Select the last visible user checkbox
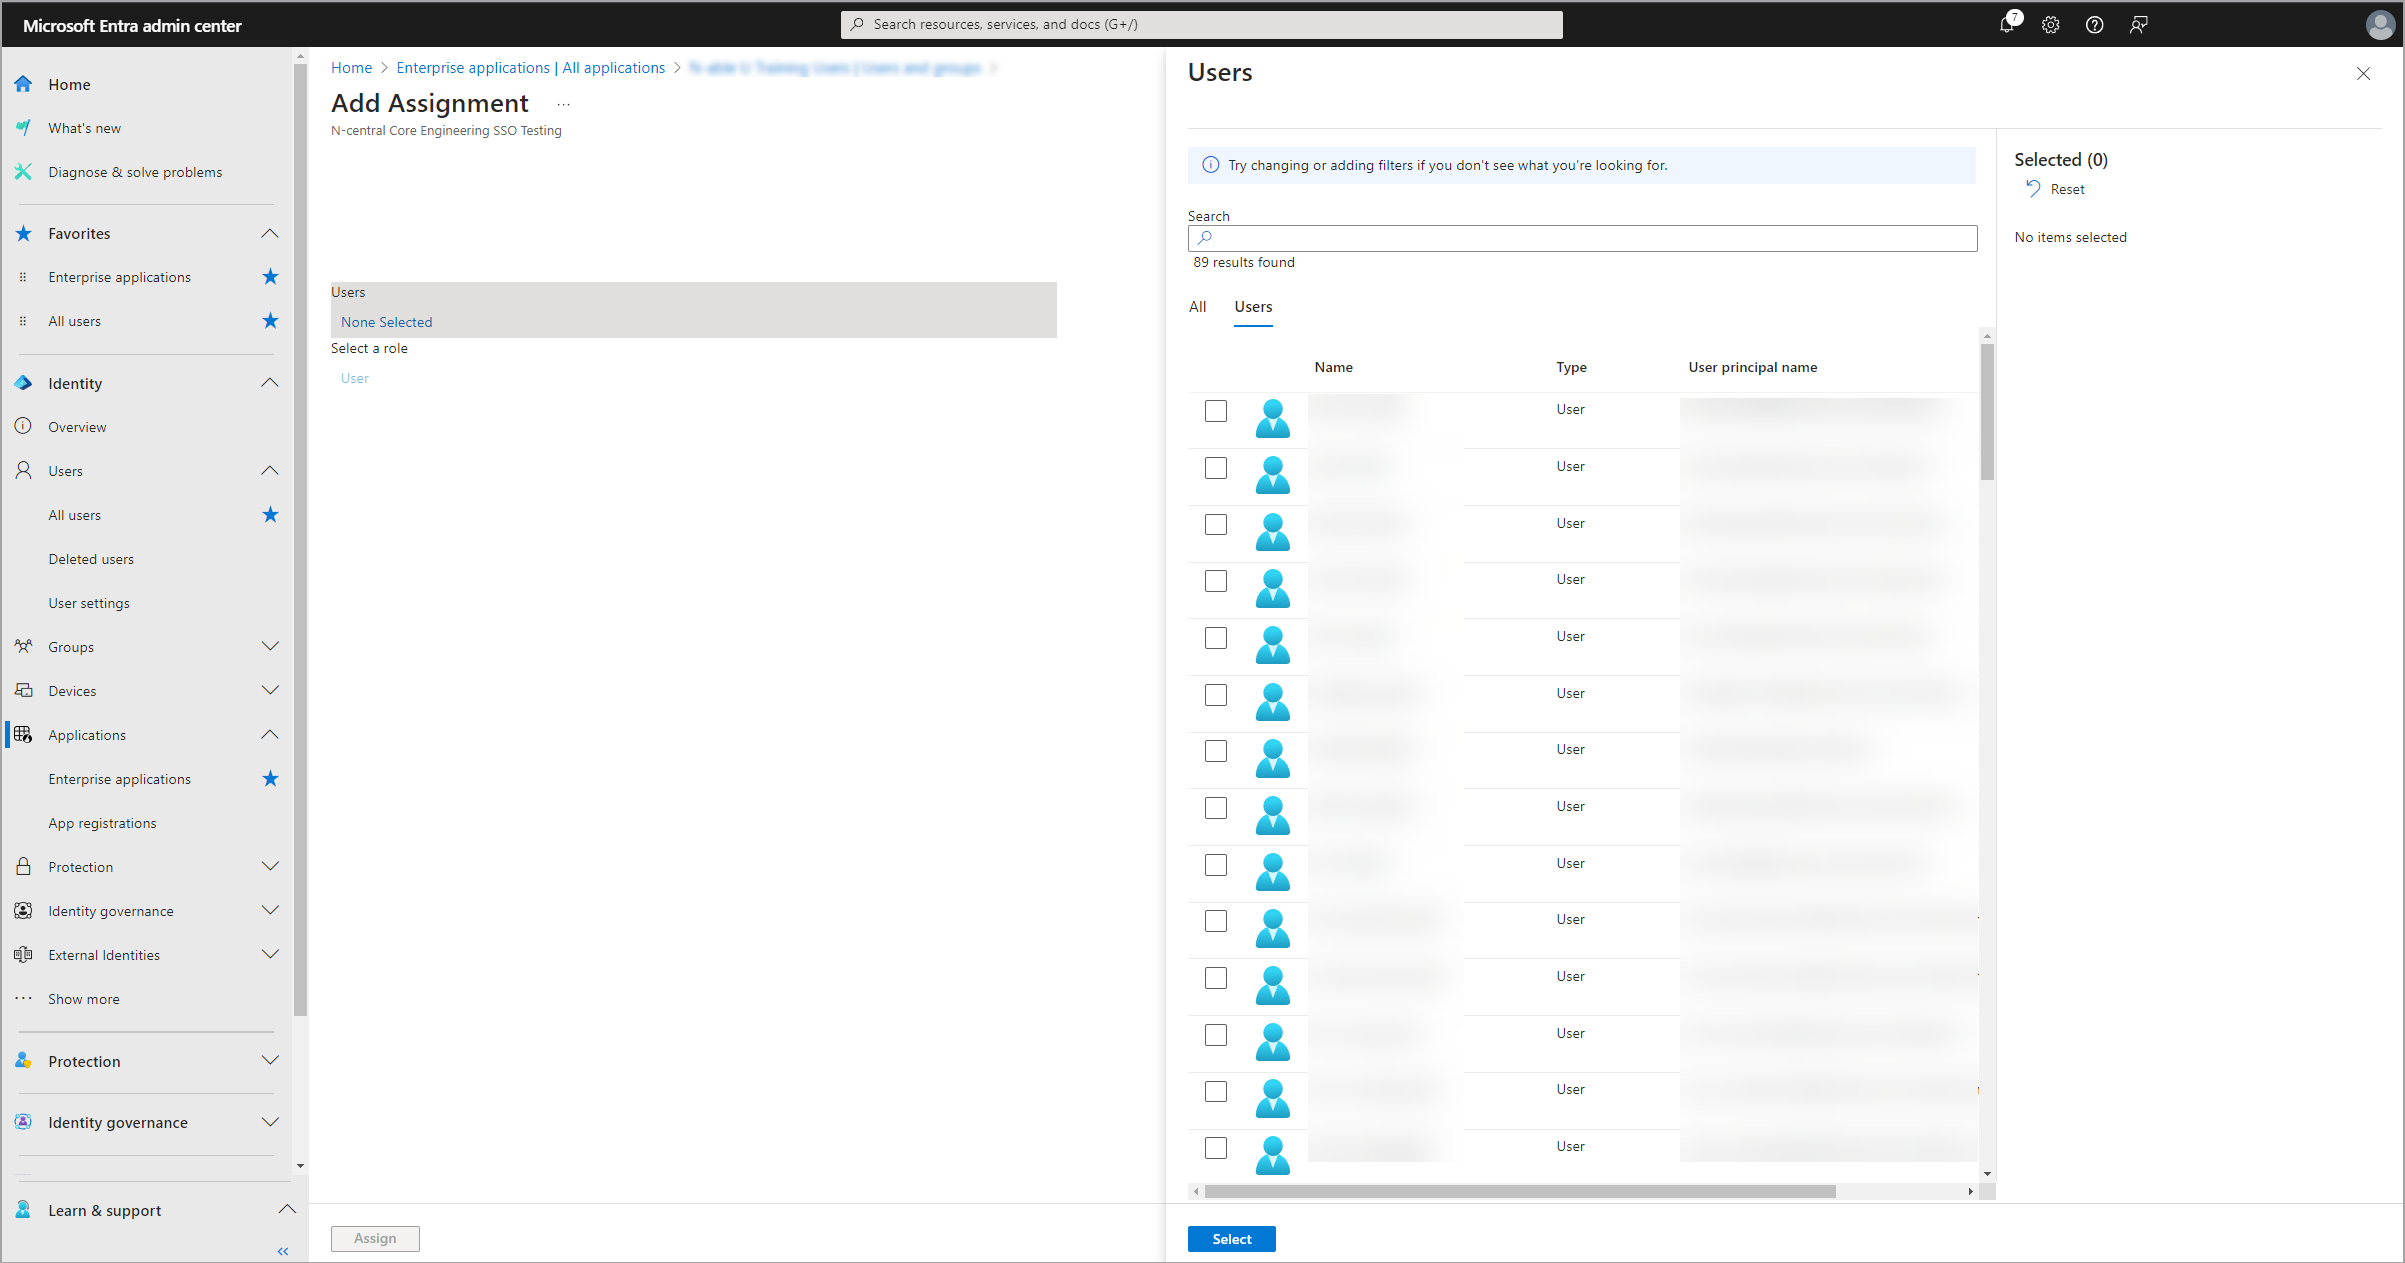2405x1263 pixels. pyautogui.click(x=1216, y=1148)
